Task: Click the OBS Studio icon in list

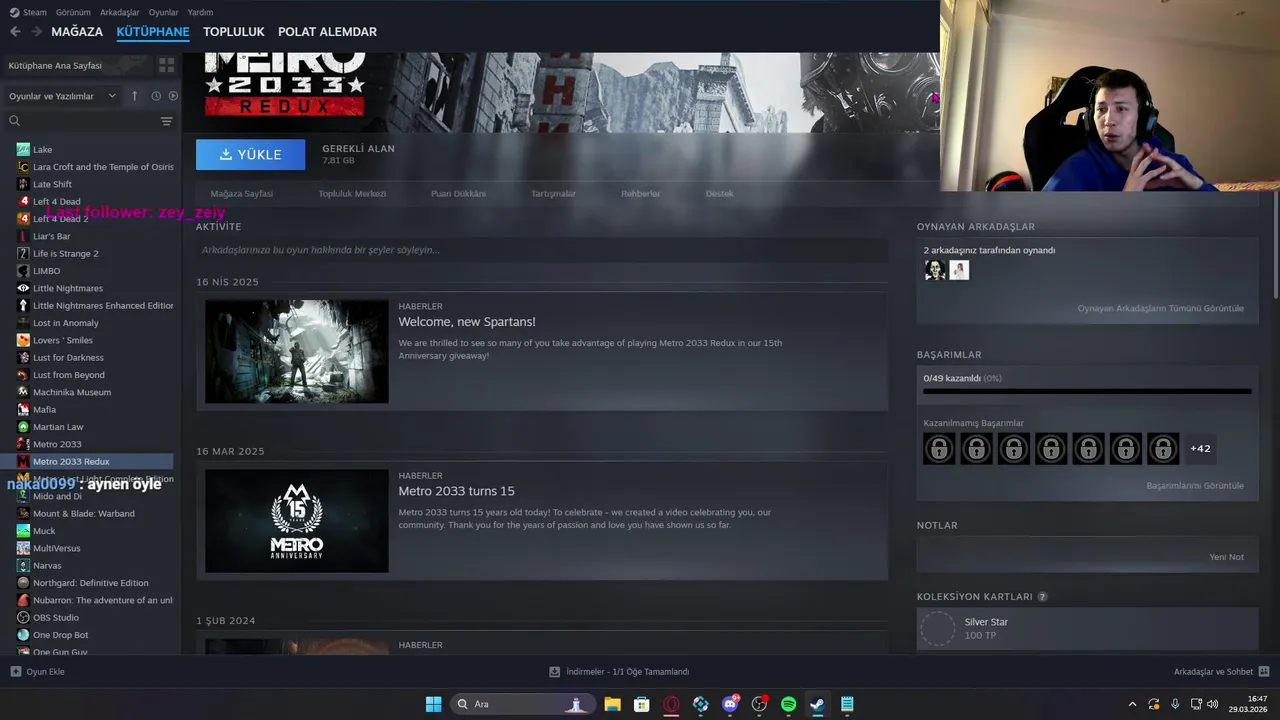Action: 23,617
